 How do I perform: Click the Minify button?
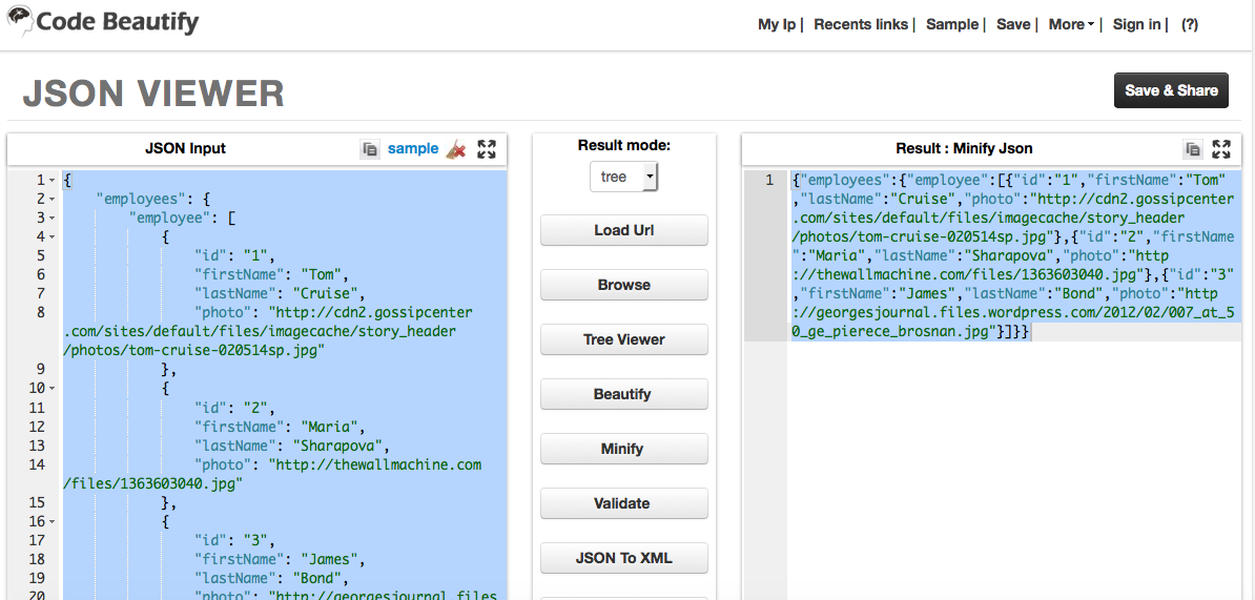click(x=623, y=449)
